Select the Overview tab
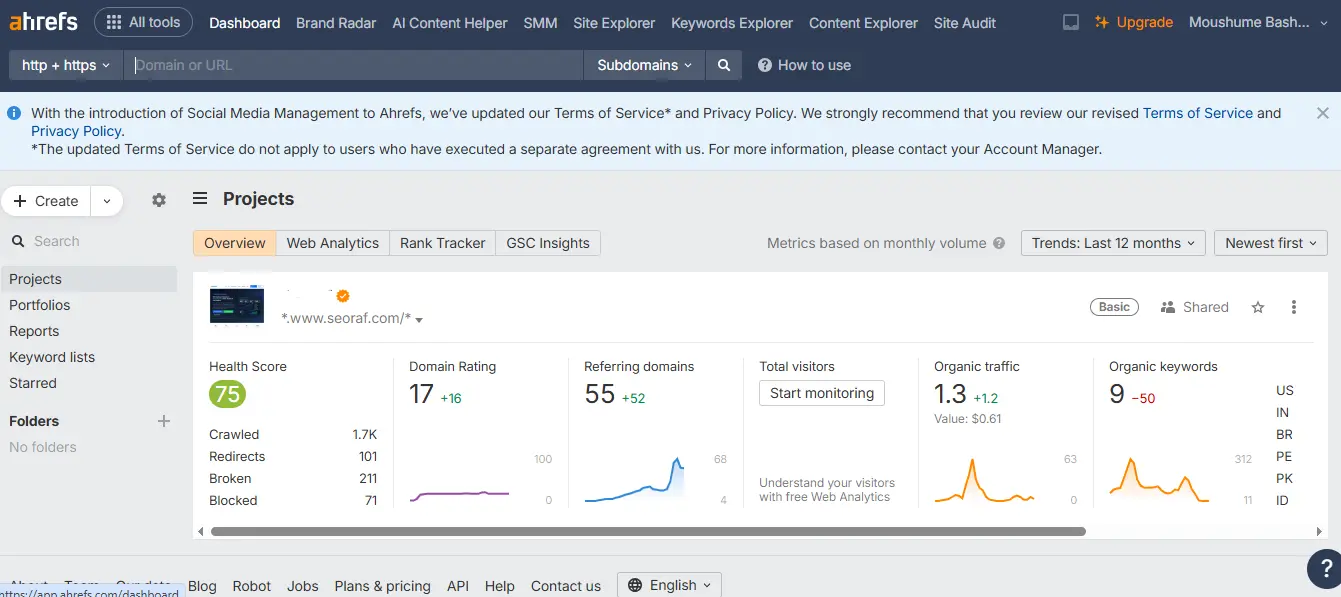Image resolution: width=1341 pixels, height=597 pixels. [x=235, y=243]
